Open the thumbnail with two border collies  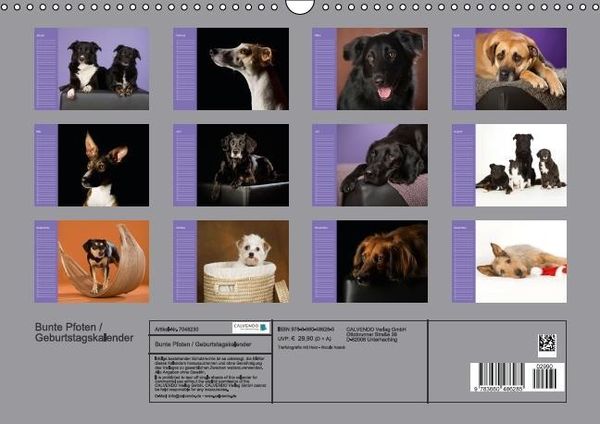pyautogui.click(x=103, y=69)
